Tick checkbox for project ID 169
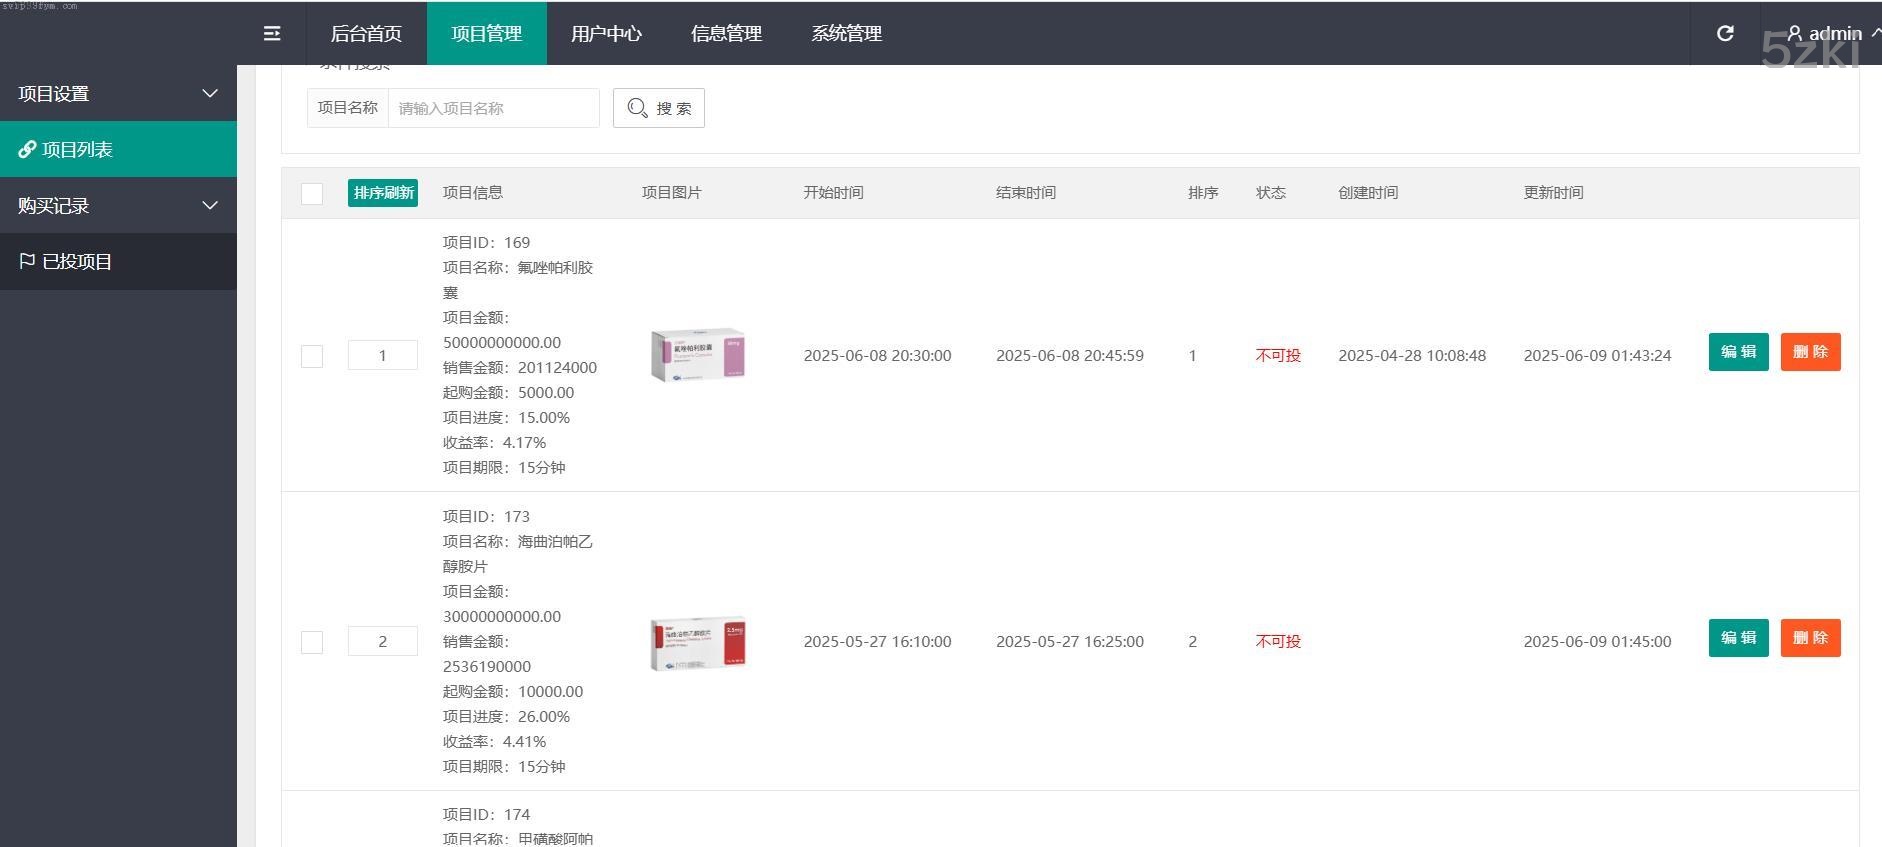 pyautogui.click(x=312, y=356)
